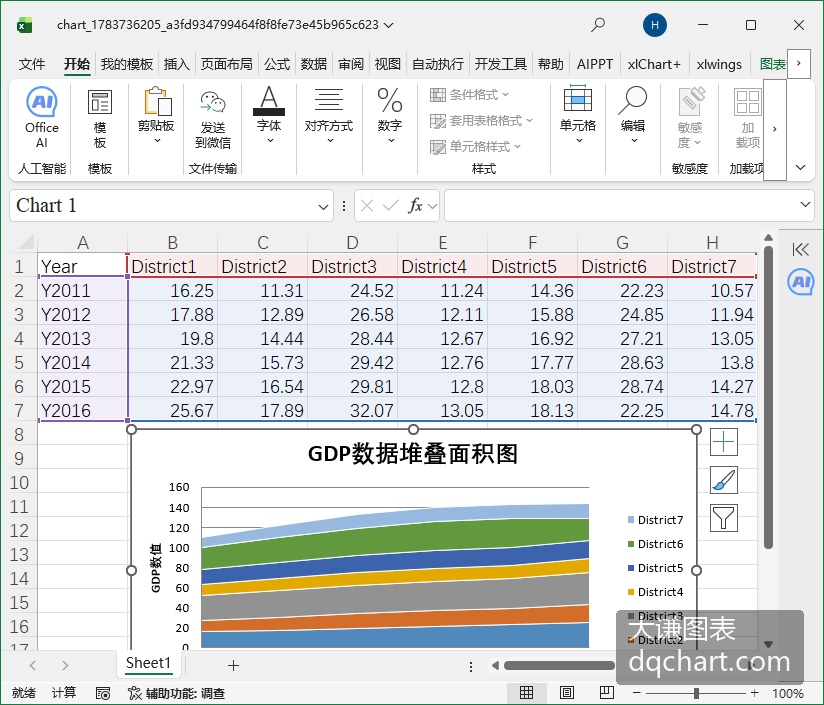Switch to Page Break Preview view

pyautogui.click(x=606, y=692)
